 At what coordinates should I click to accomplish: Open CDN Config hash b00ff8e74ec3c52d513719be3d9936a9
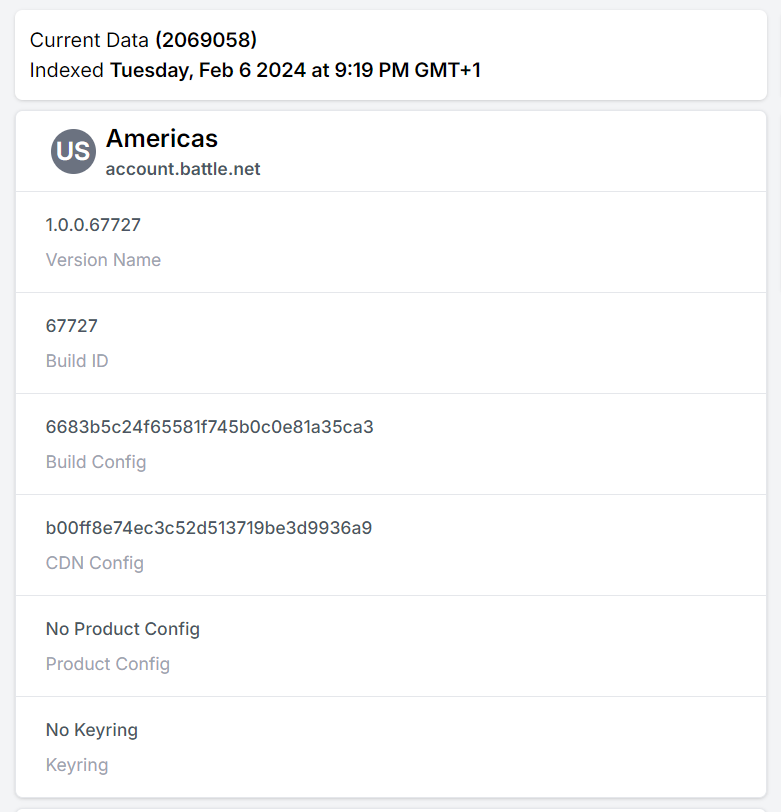(209, 528)
